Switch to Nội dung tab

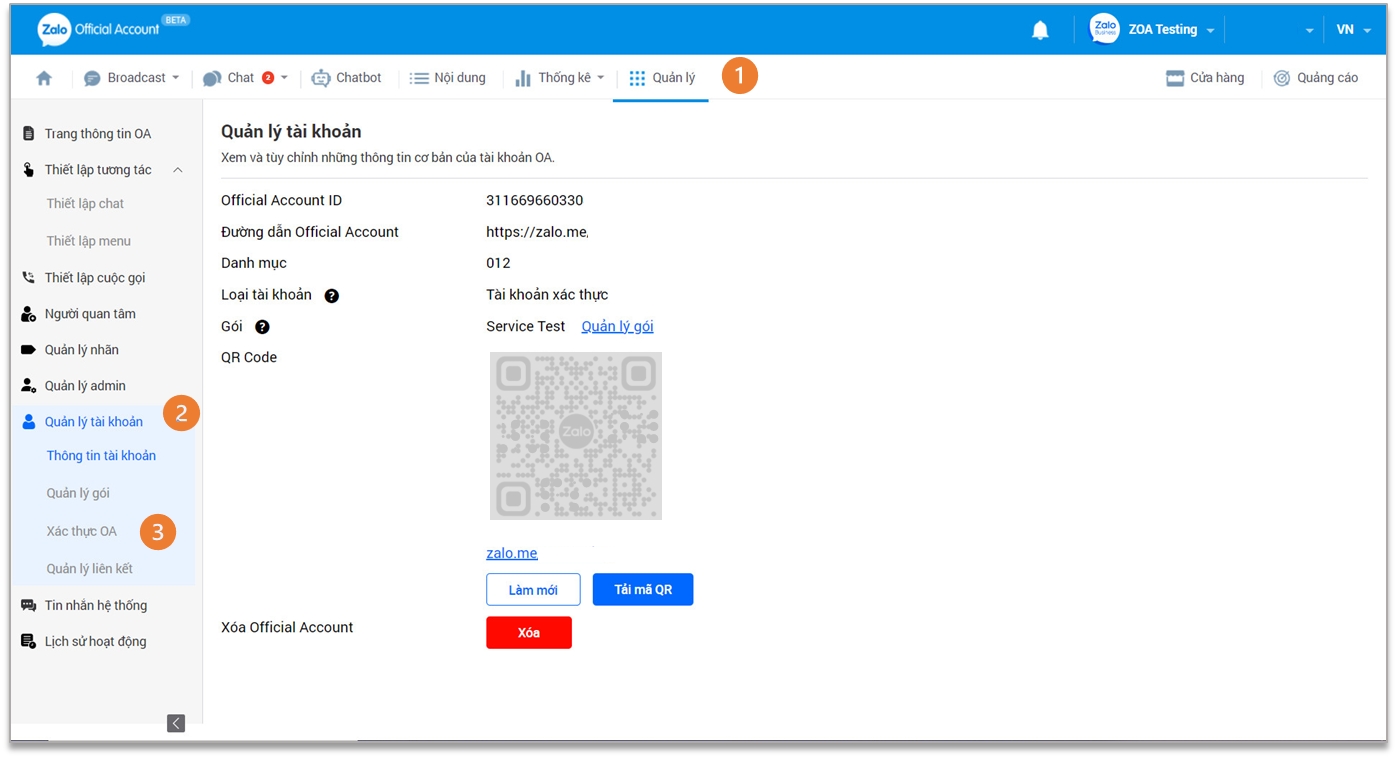coord(448,78)
